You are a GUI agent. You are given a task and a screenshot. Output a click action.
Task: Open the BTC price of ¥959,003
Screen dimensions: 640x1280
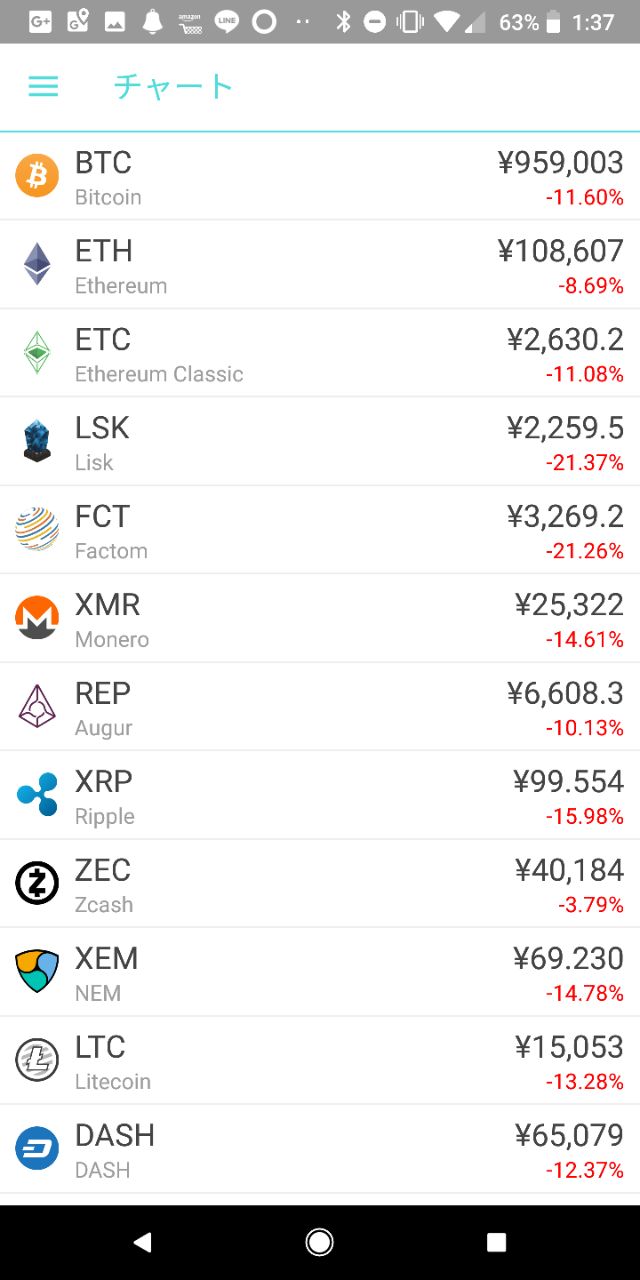[560, 163]
